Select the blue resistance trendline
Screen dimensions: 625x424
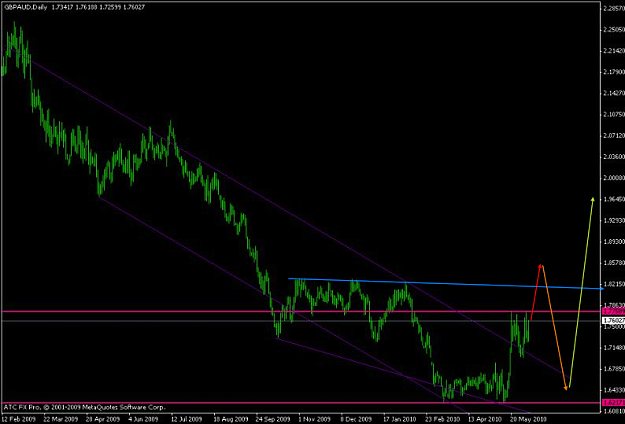(446, 283)
